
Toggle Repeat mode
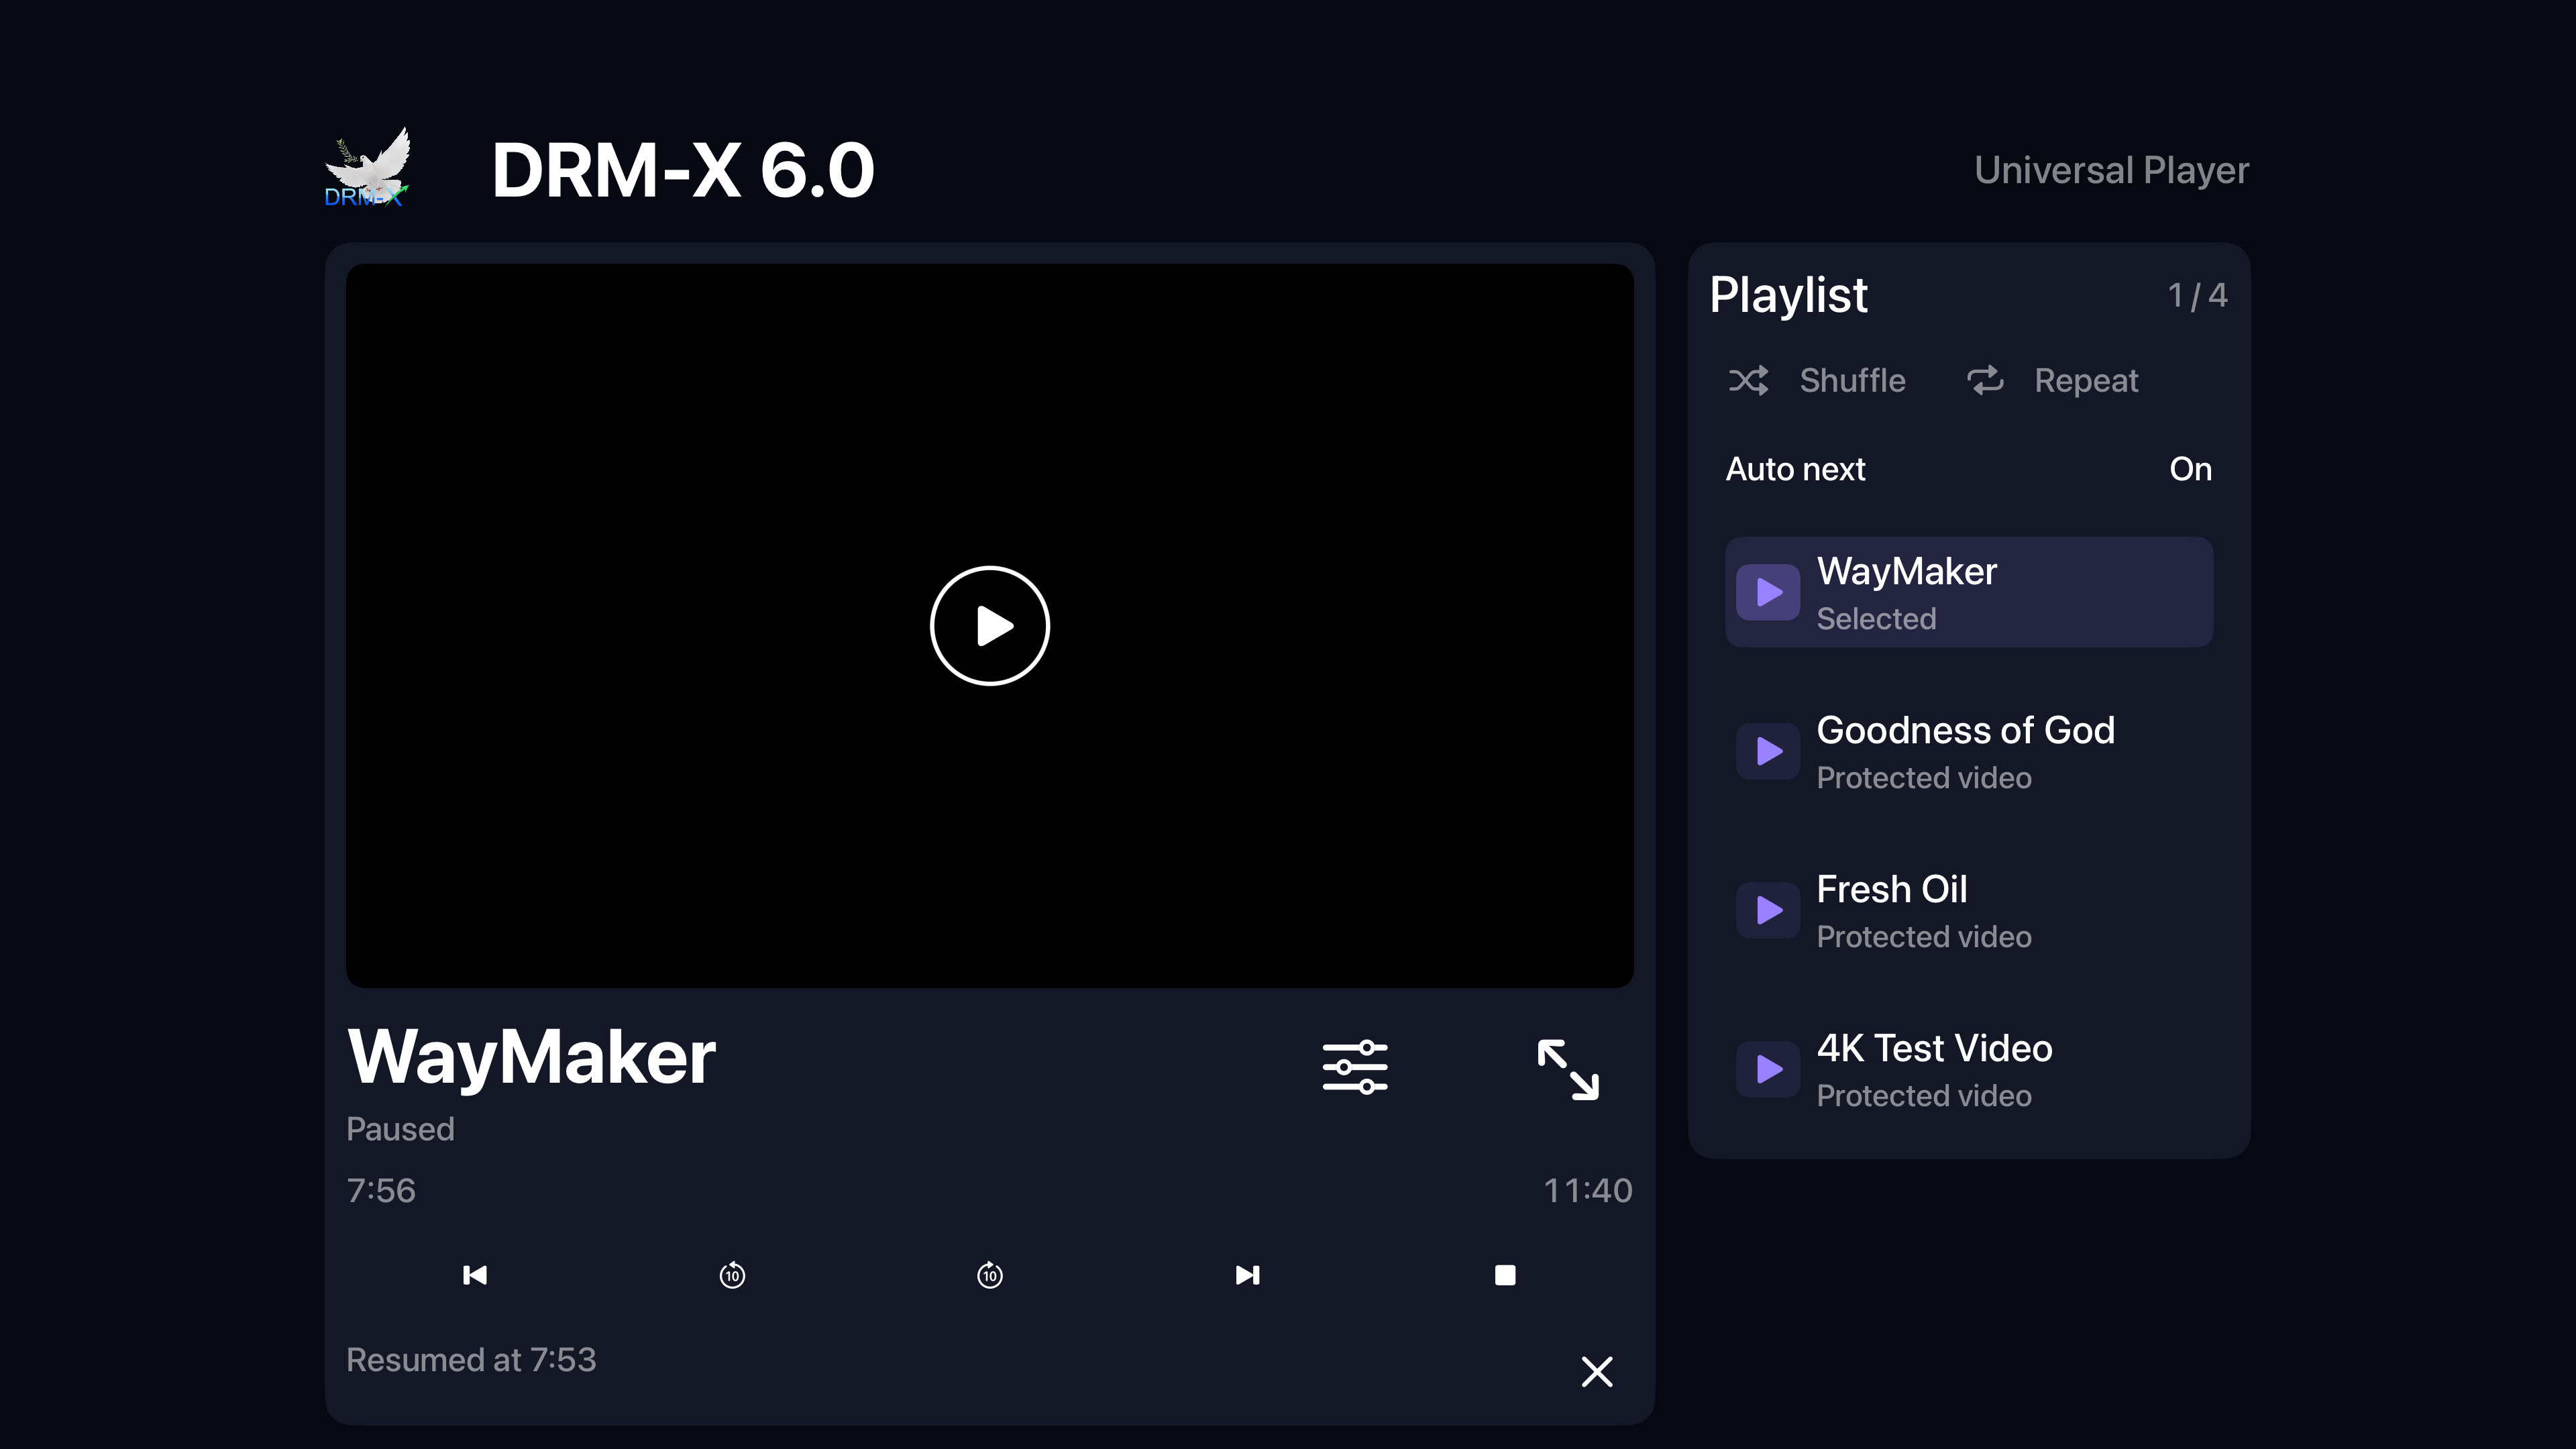(x=2053, y=380)
